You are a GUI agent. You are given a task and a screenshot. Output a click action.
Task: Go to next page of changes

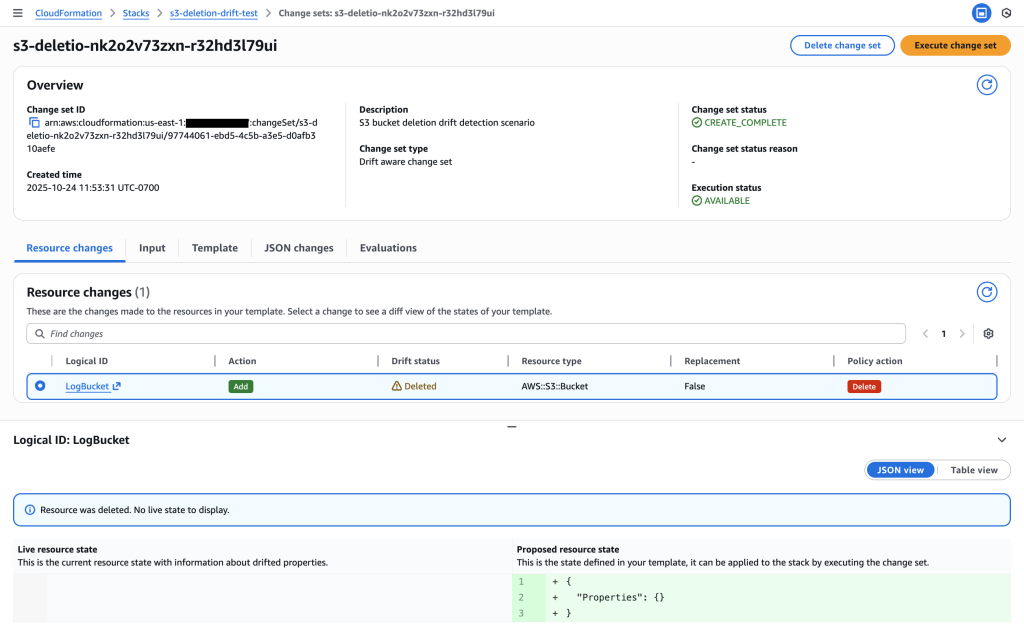click(x=962, y=334)
